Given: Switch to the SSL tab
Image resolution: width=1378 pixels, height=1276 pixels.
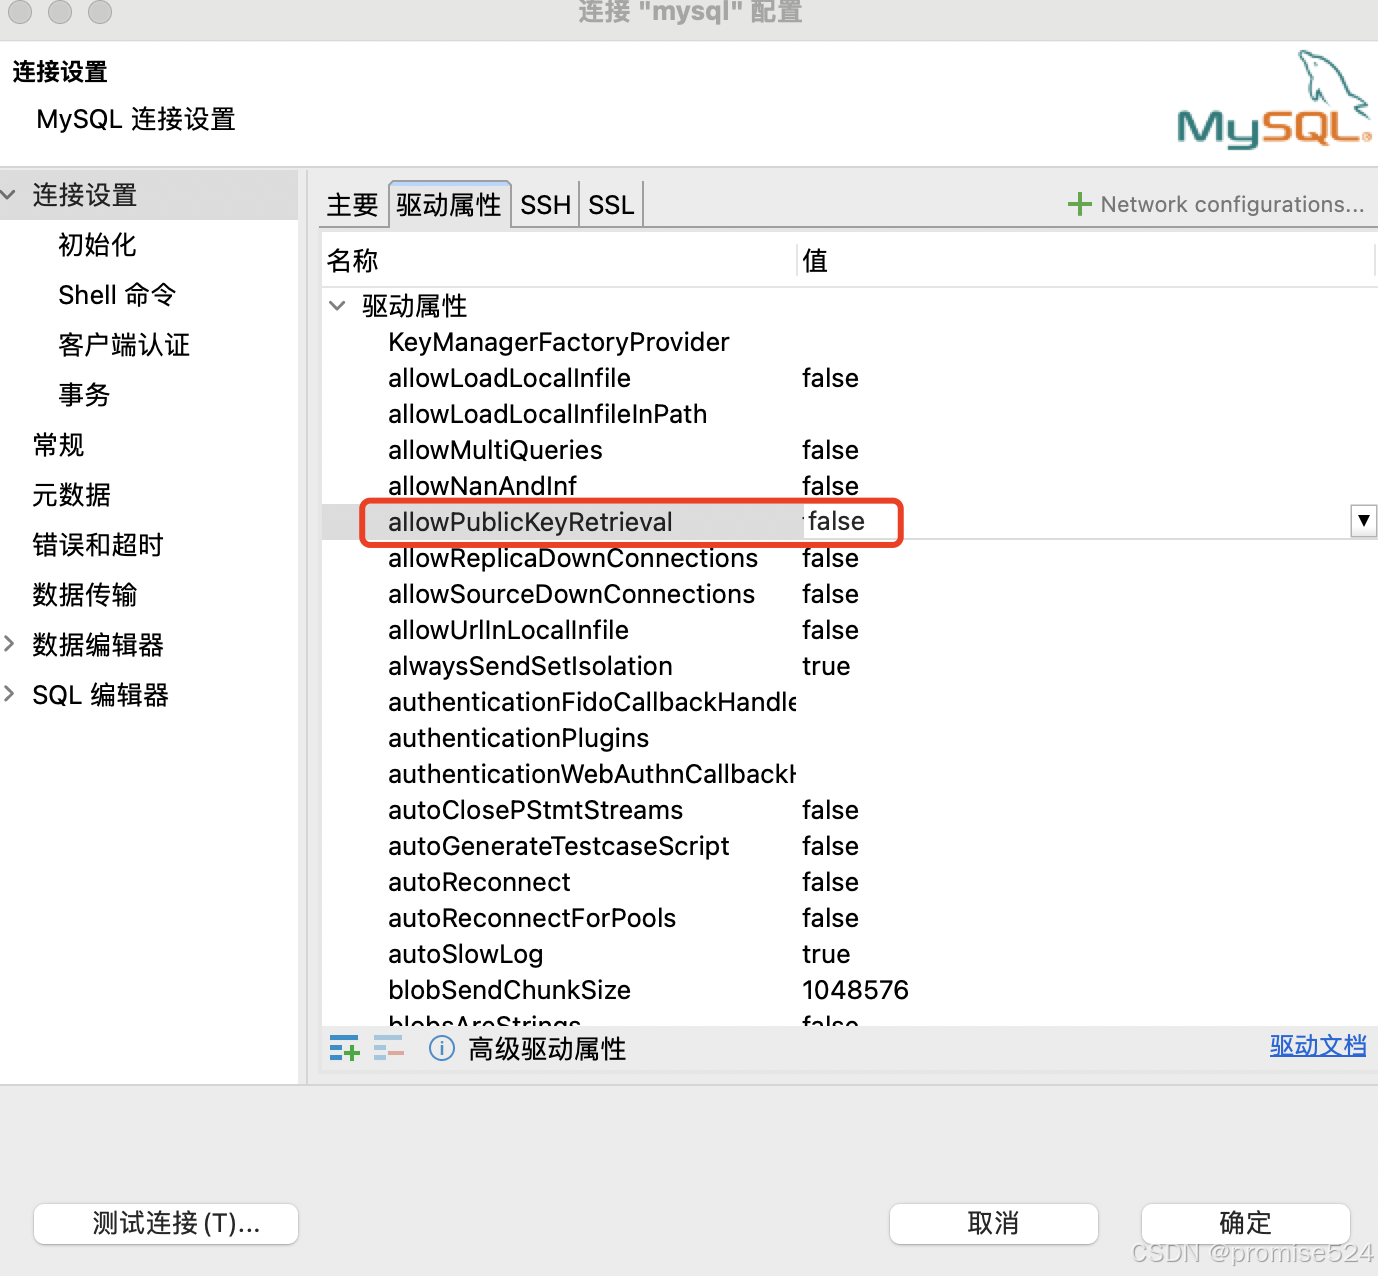Looking at the screenshot, I should coord(611,205).
